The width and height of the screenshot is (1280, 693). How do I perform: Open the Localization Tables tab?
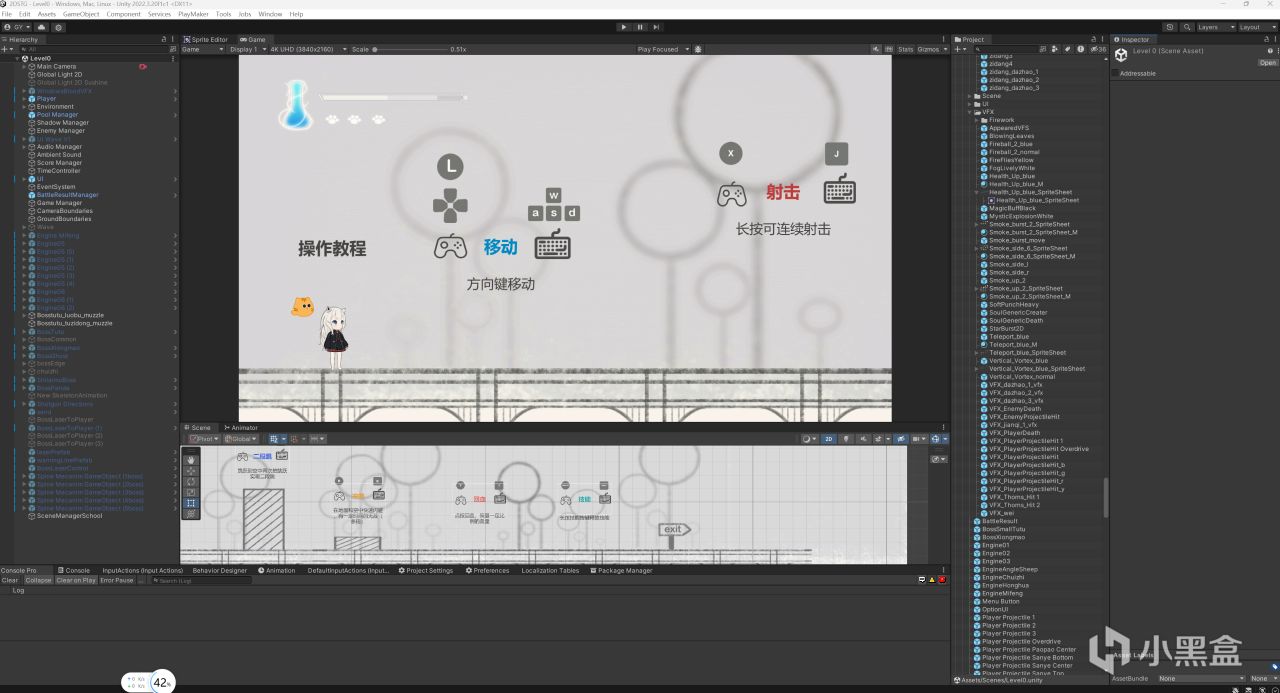(x=550, y=570)
